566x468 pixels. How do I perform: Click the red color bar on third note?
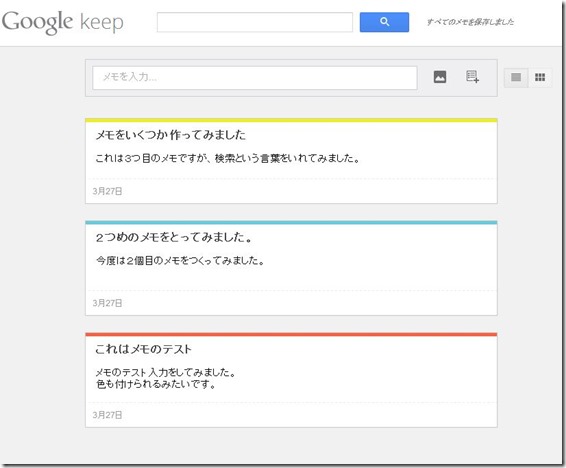point(291,334)
